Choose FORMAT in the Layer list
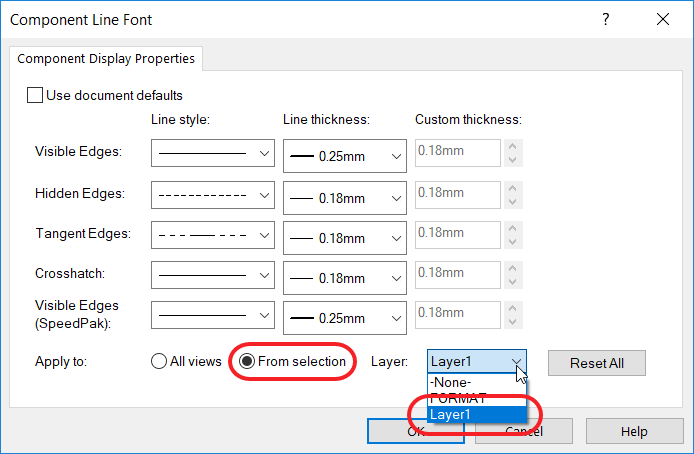The image size is (694, 454). point(459,398)
